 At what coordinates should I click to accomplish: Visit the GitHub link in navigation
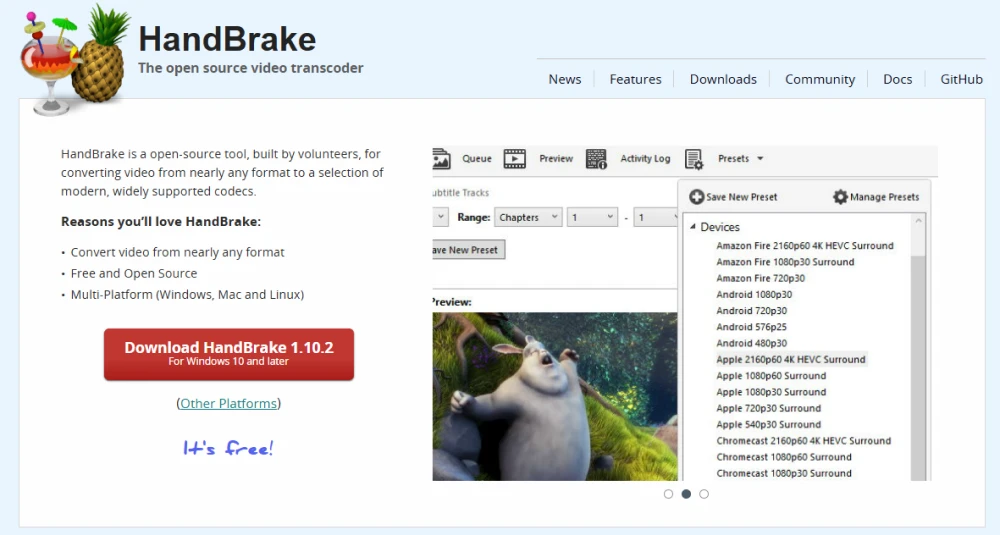(x=961, y=79)
